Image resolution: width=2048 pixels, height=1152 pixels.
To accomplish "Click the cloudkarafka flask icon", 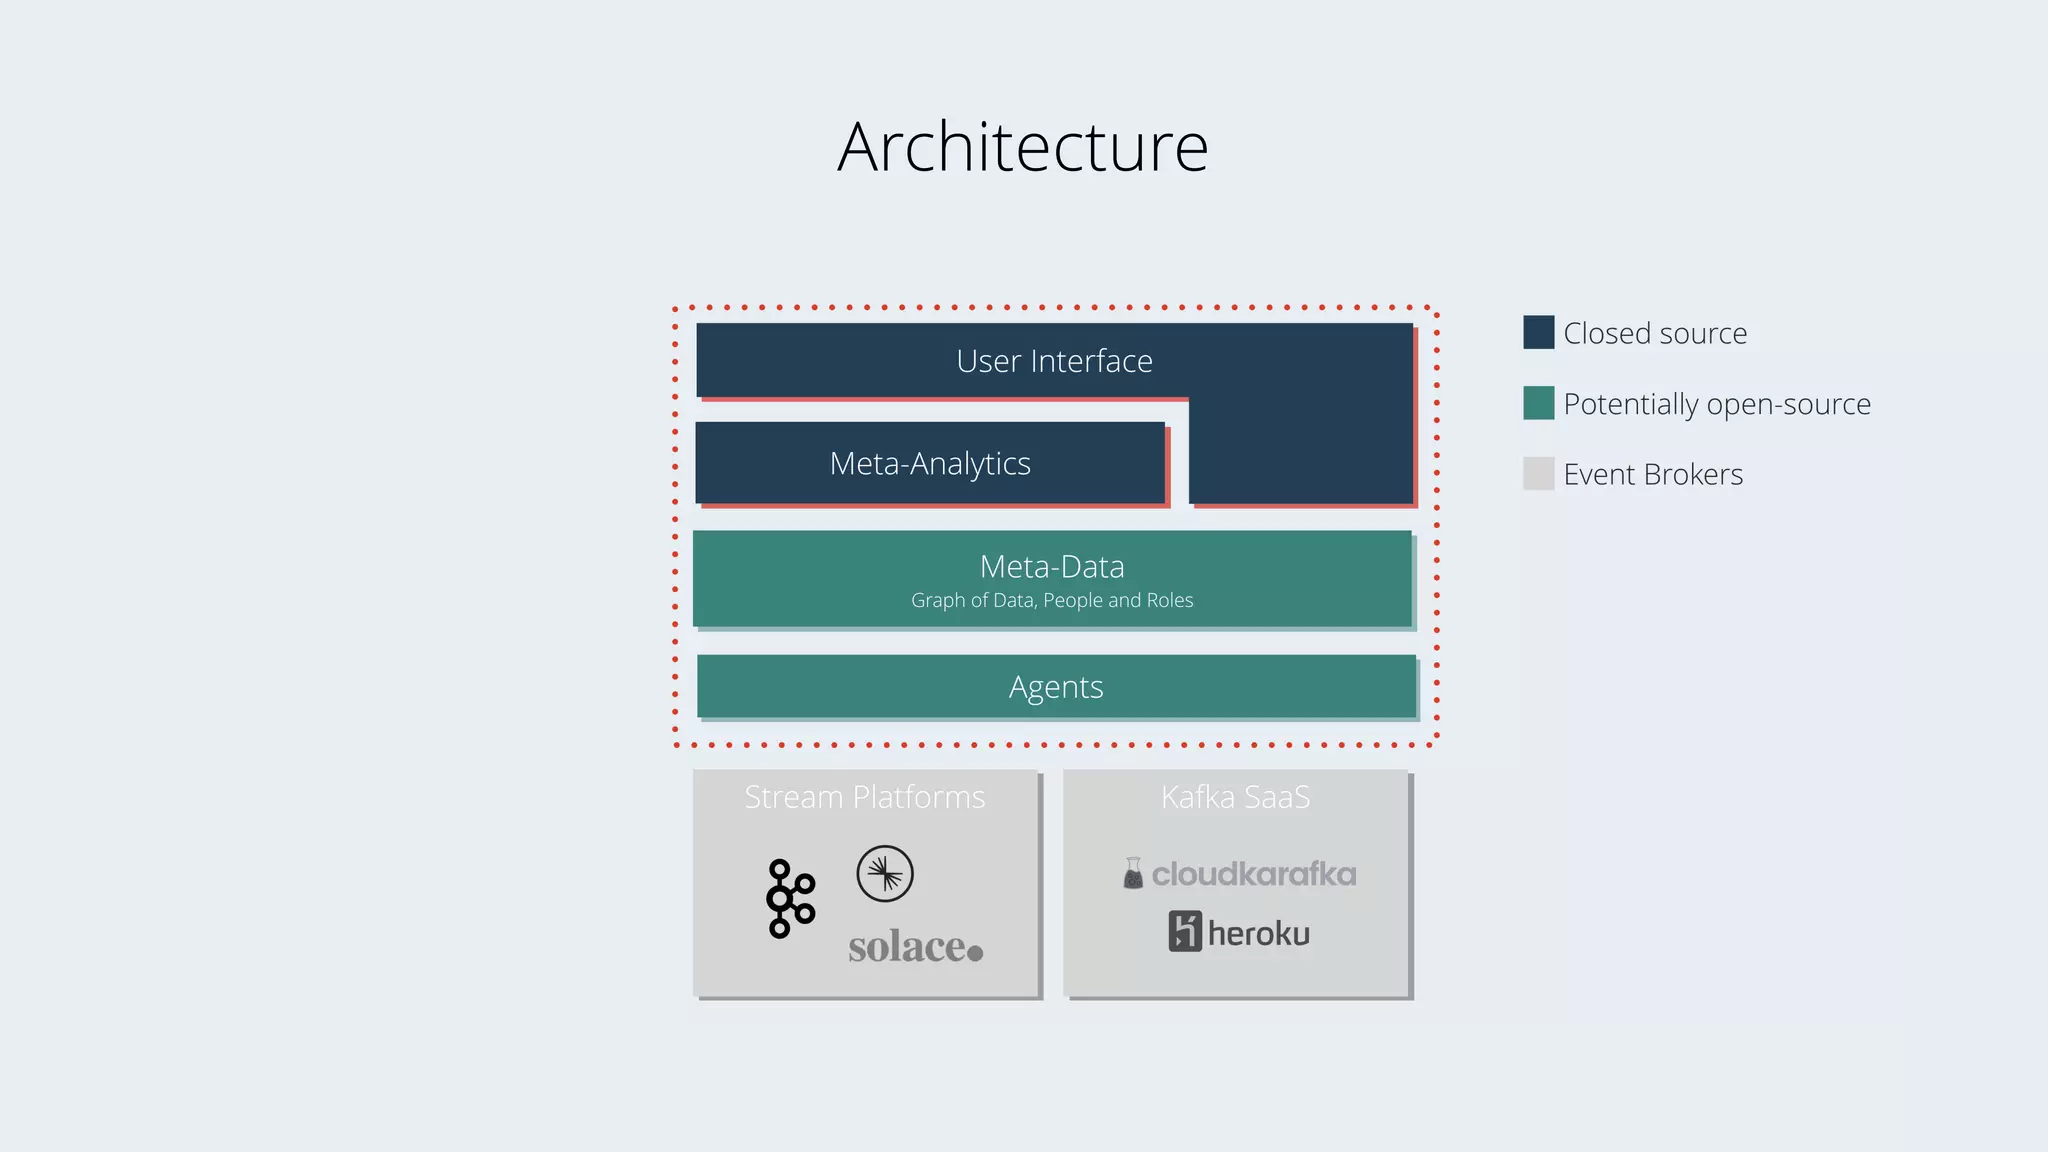I will (1133, 874).
